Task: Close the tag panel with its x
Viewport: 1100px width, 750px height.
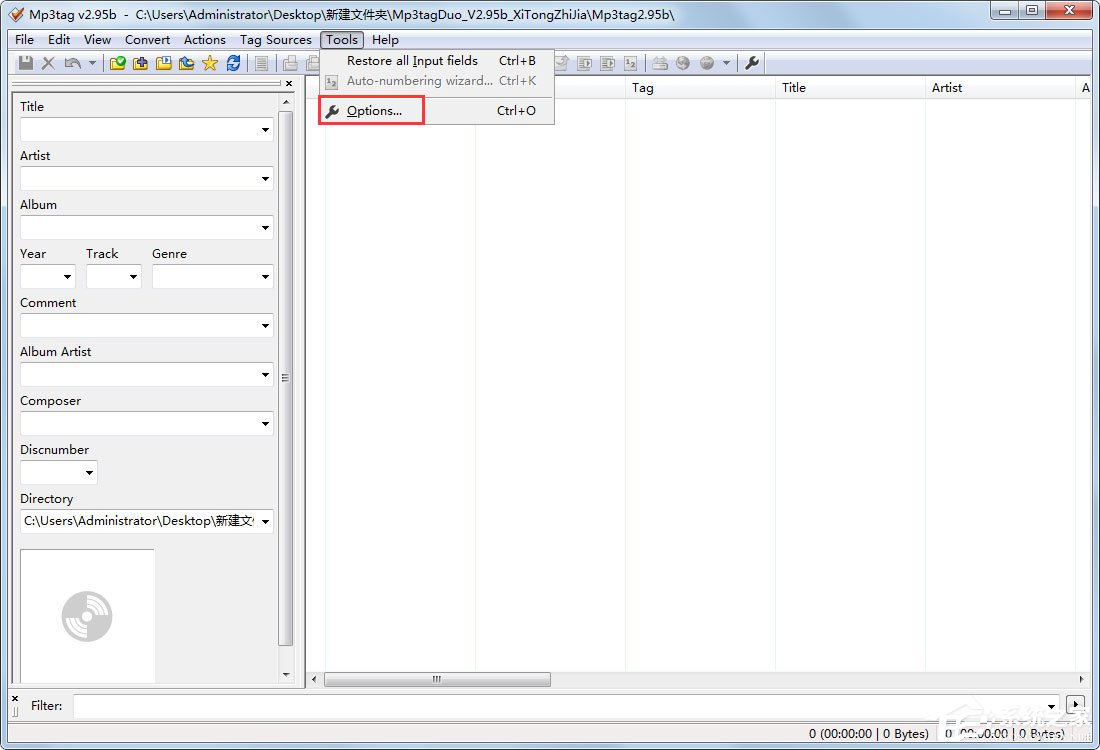Action: click(x=289, y=83)
